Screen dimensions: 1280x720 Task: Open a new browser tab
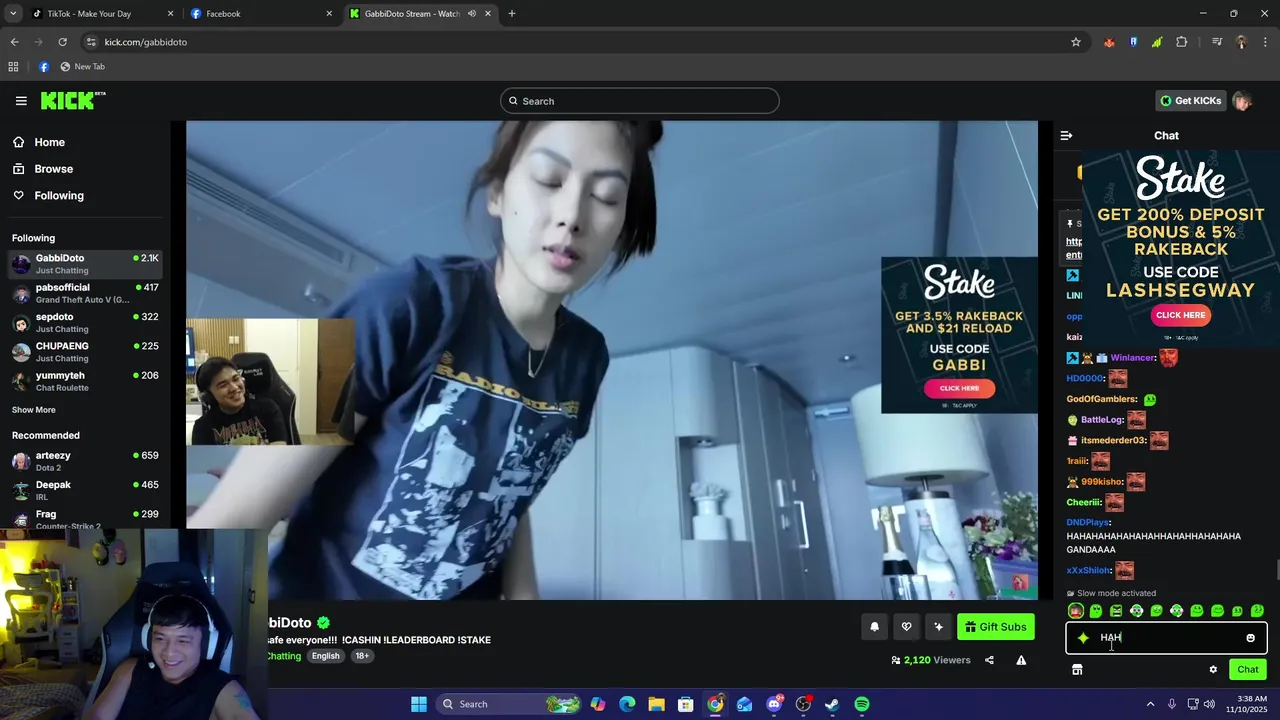512,14
